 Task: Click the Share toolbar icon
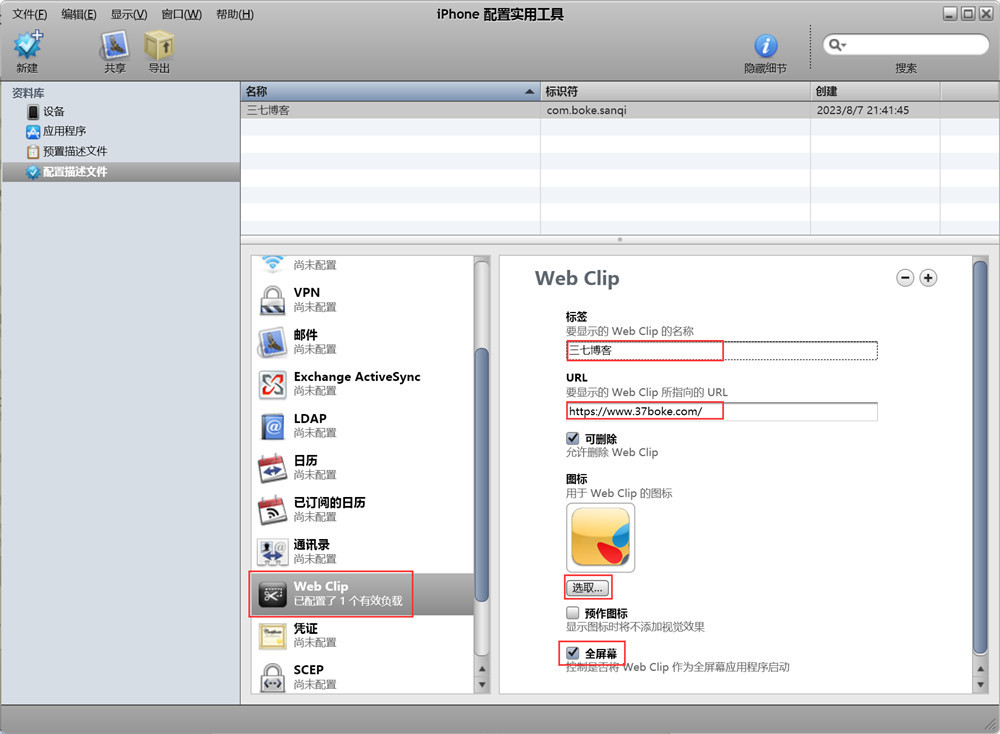(x=115, y=46)
